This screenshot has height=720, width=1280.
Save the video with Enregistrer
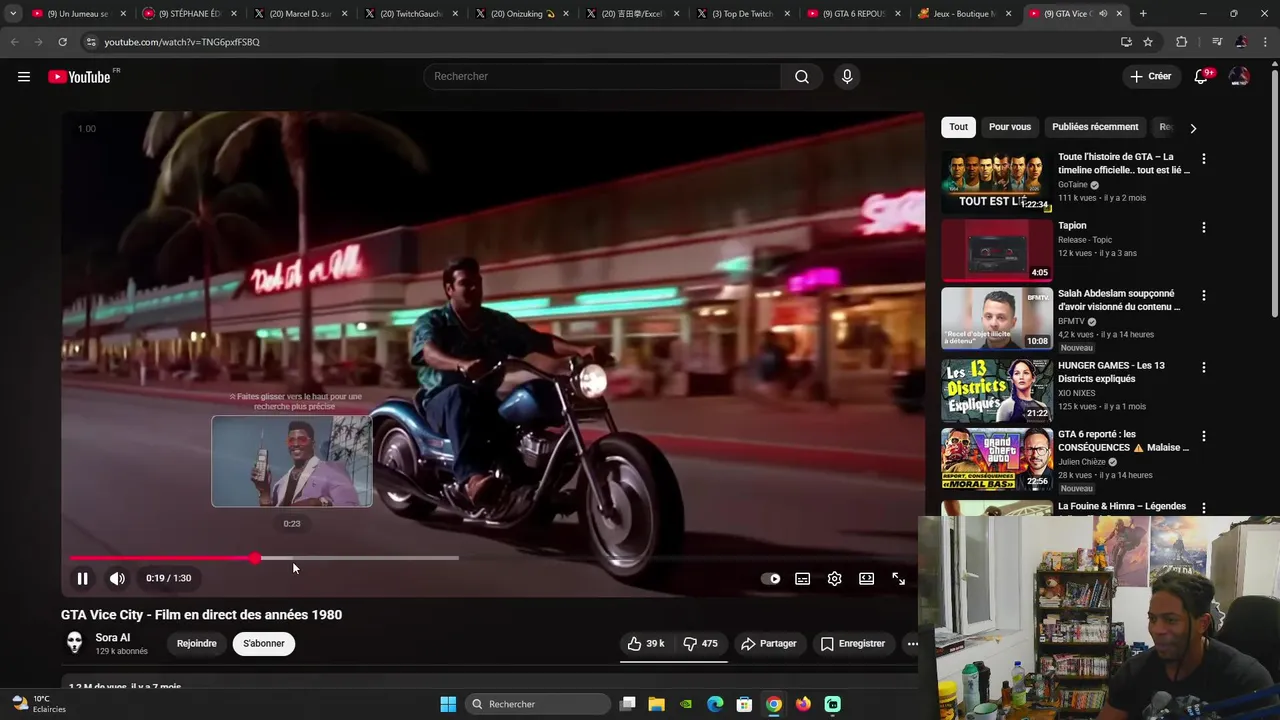(x=853, y=644)
